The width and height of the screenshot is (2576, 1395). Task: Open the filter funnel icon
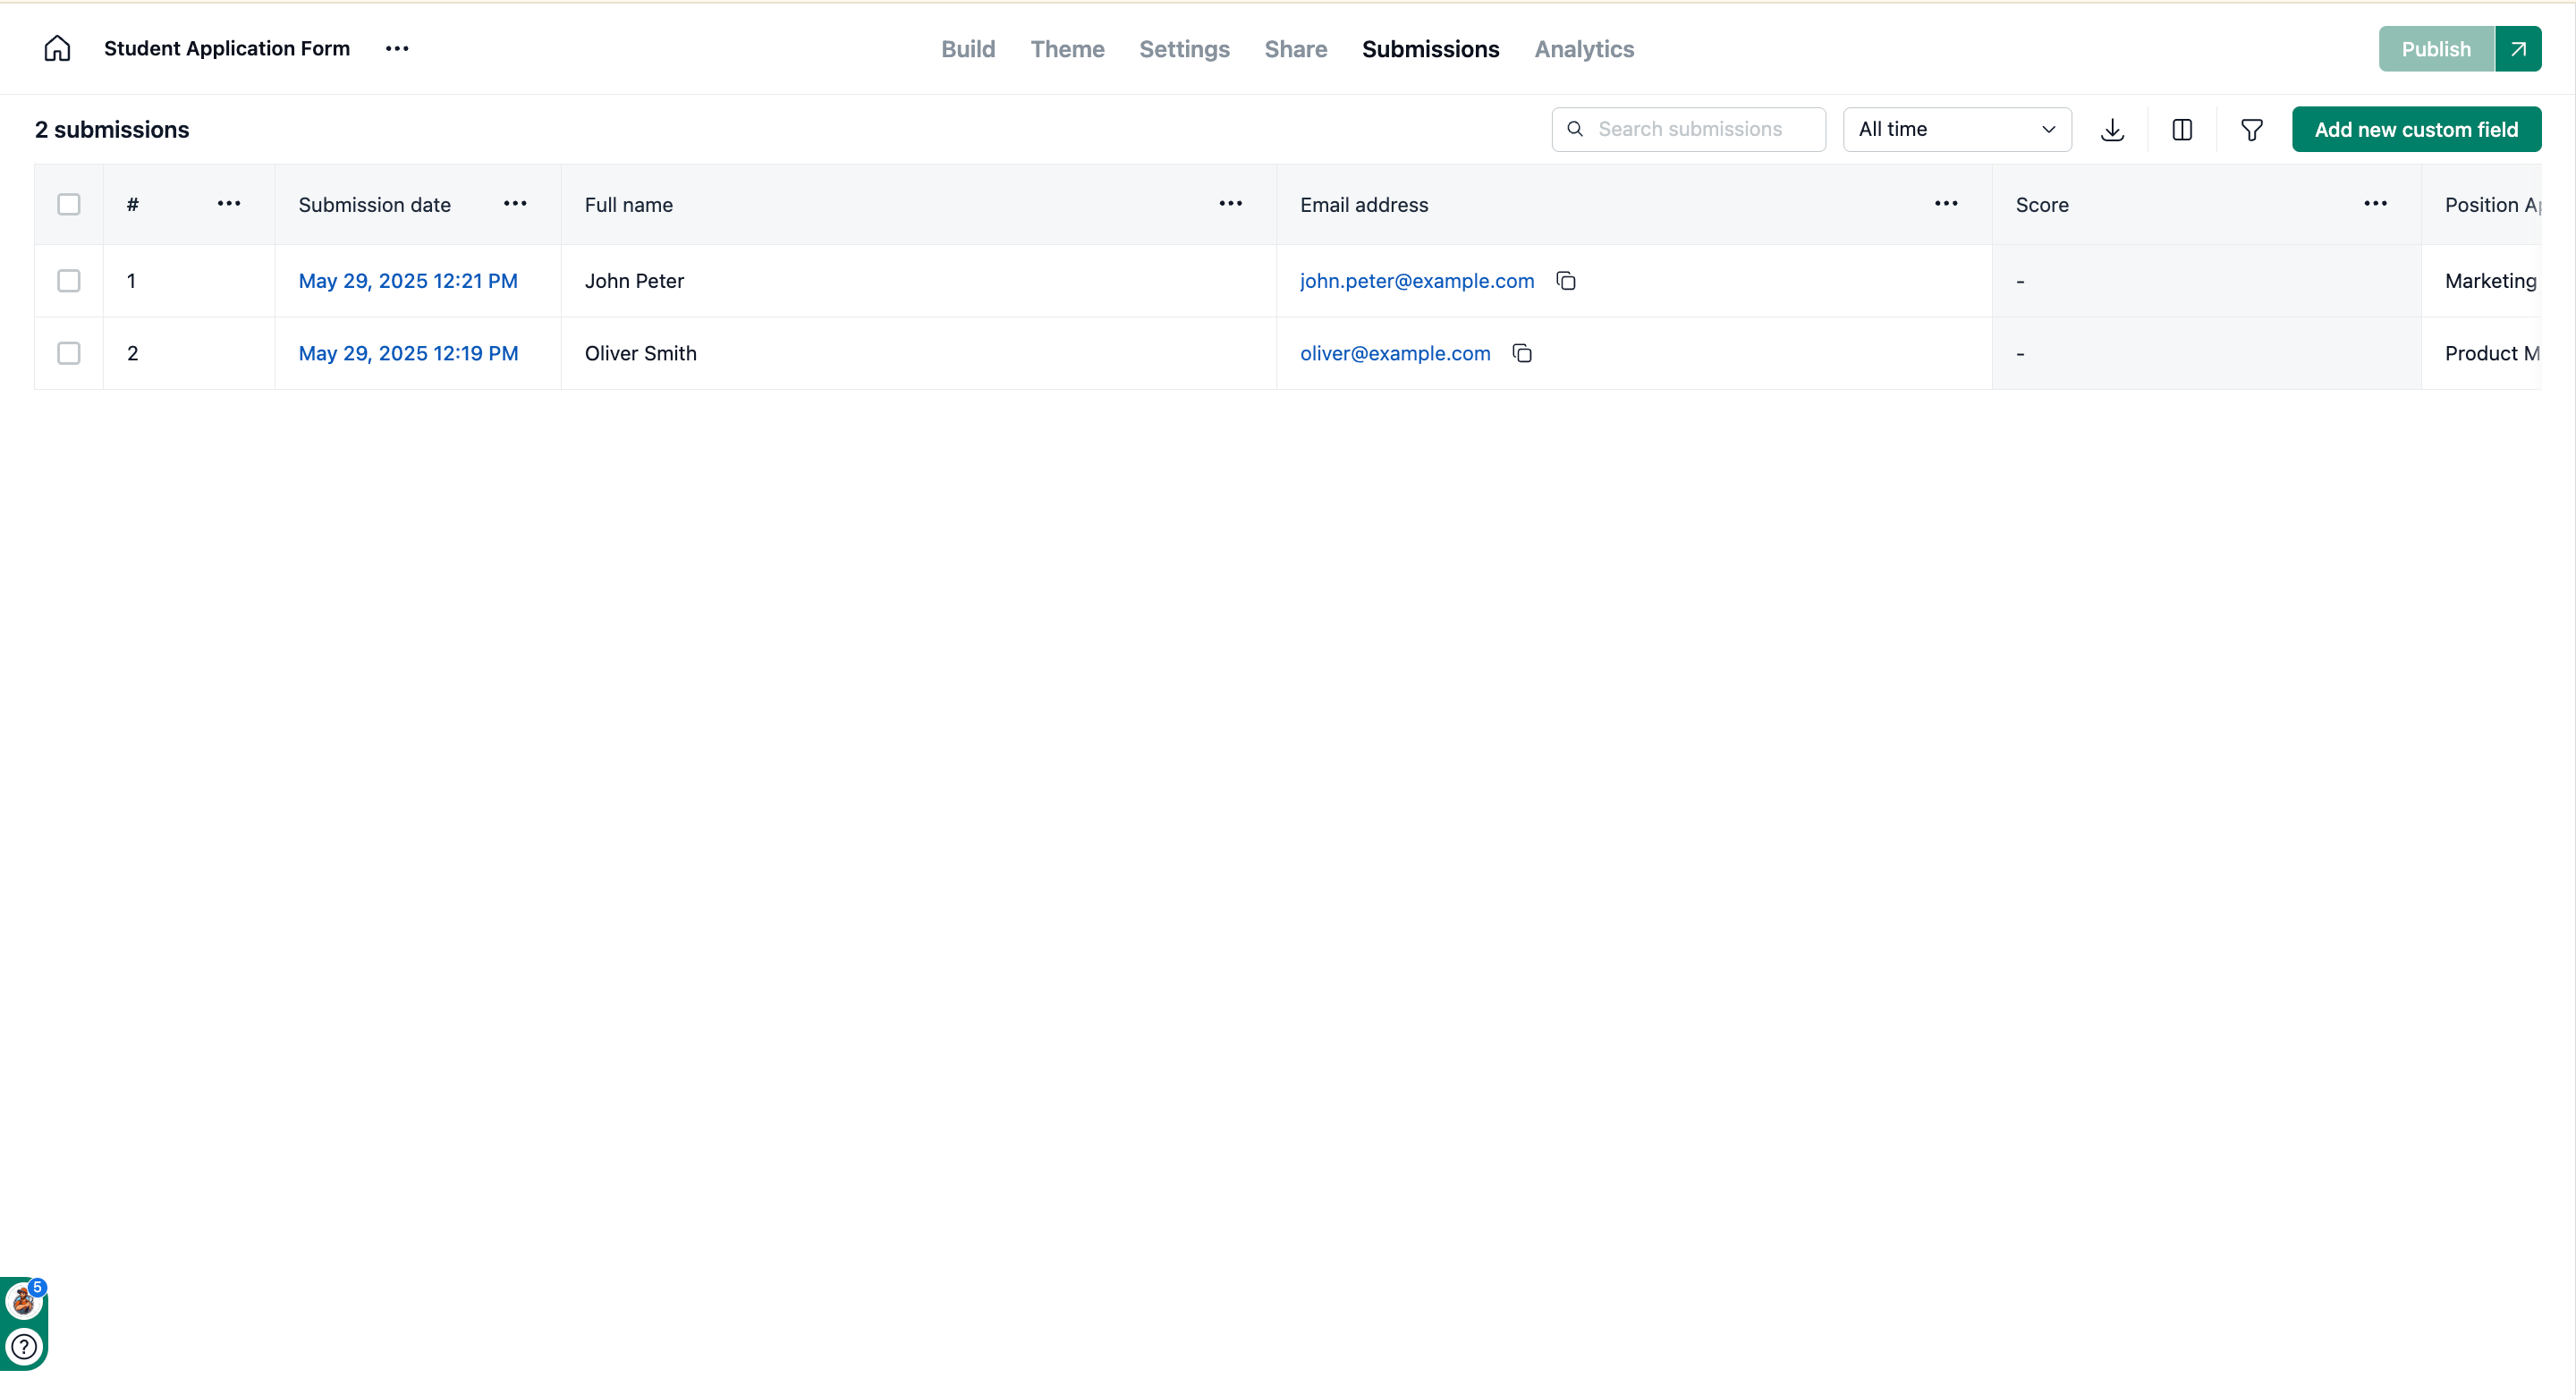pos(2251,129)
